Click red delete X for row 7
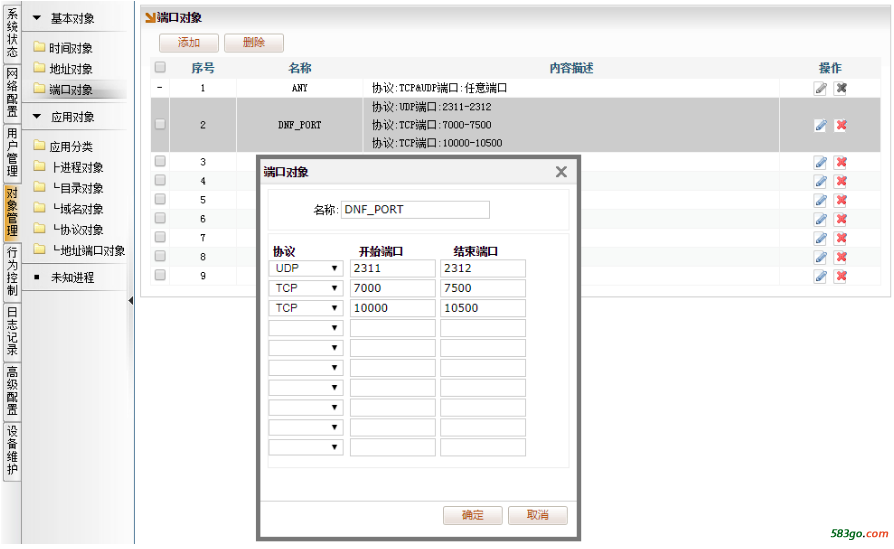Screen dimensions: 894x549 840,238
